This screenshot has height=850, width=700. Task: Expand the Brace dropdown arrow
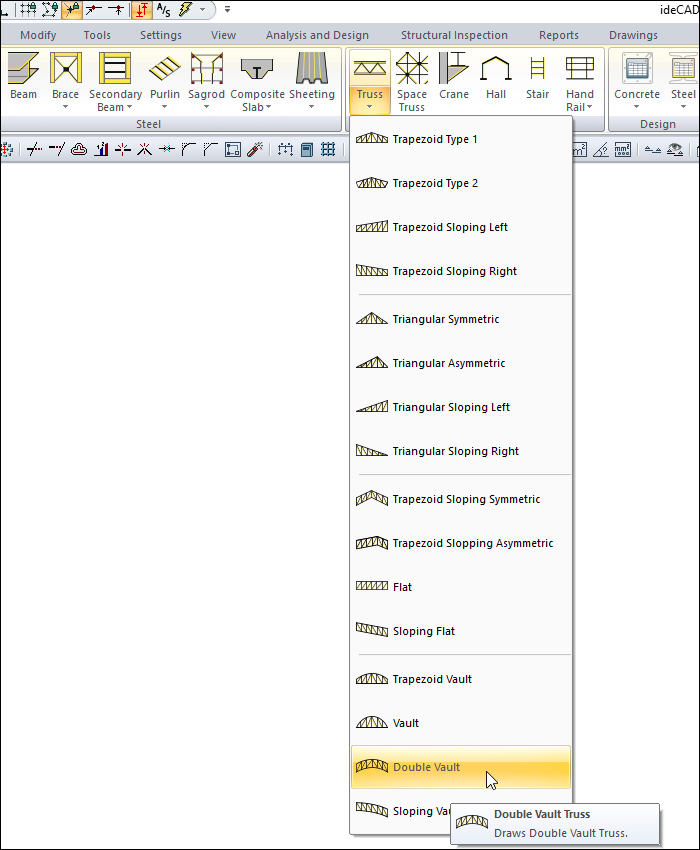coord(66,107)
